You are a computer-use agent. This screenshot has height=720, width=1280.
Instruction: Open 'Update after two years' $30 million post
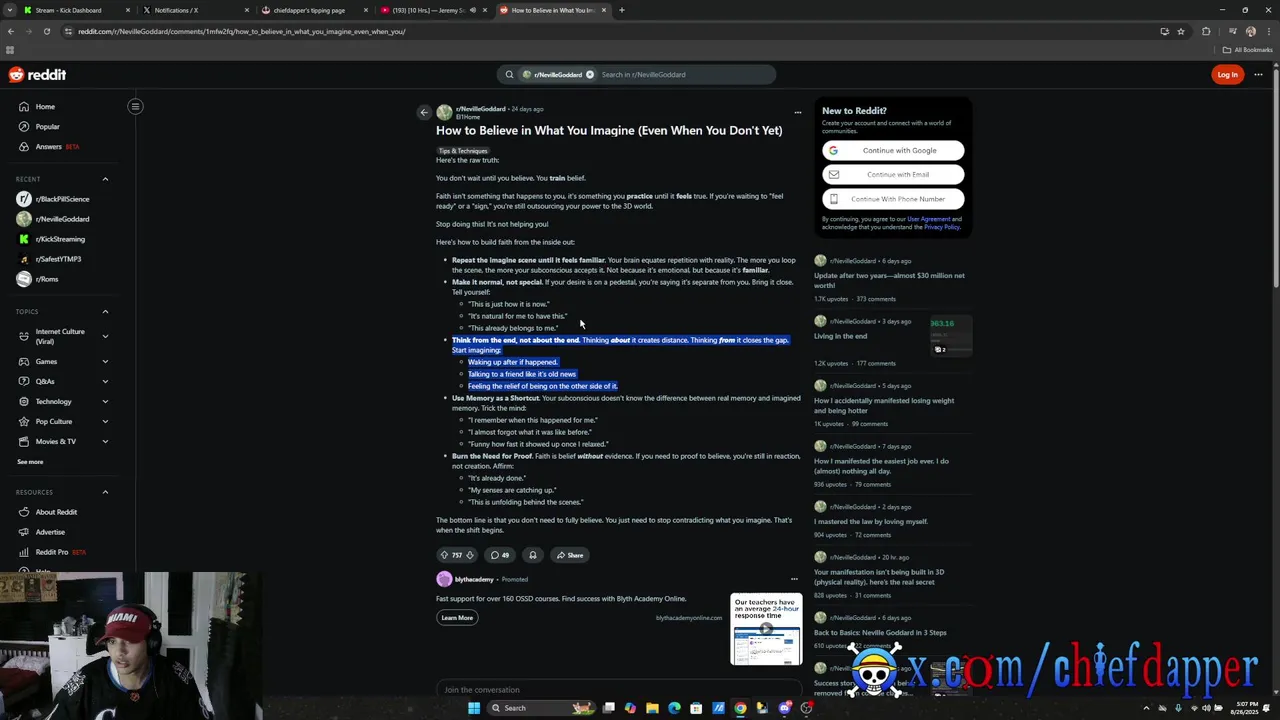click(x=889, y=280)
